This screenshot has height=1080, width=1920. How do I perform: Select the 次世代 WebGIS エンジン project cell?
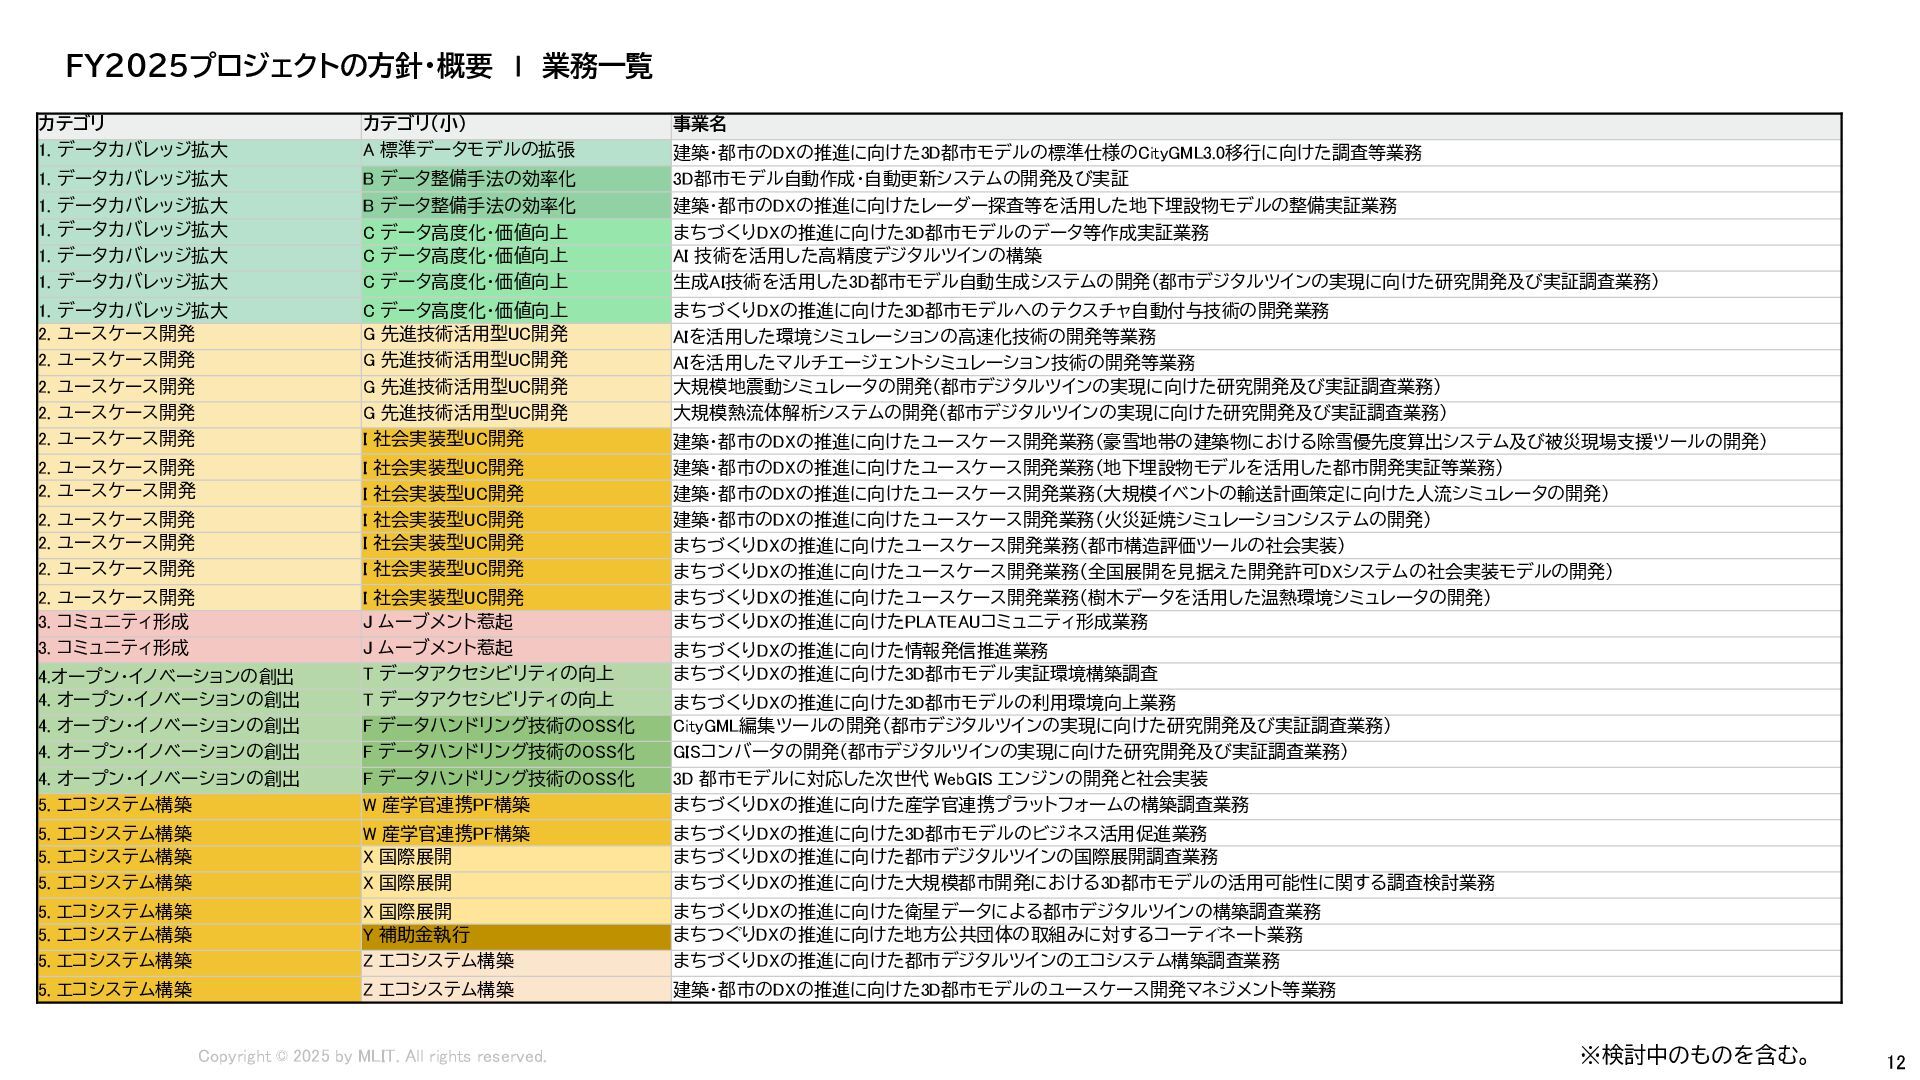(x=940, y=779)
